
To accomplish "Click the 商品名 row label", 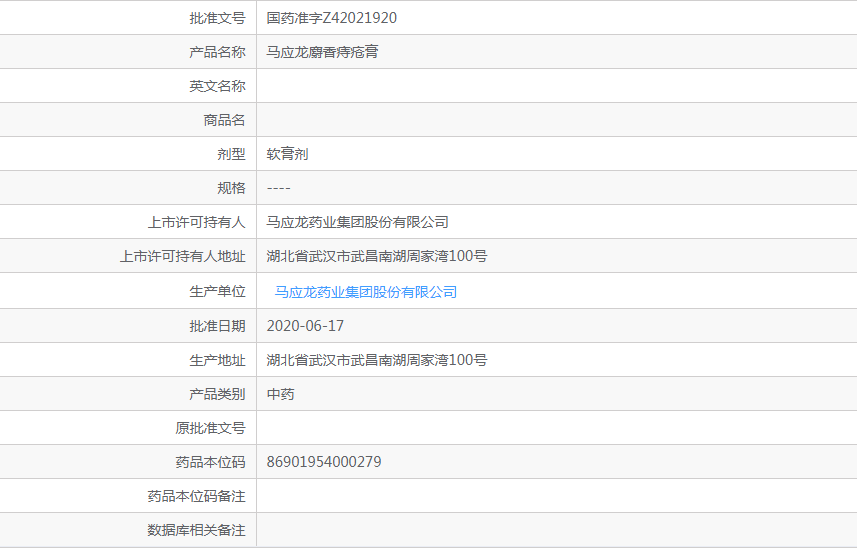I will [225, 120].
